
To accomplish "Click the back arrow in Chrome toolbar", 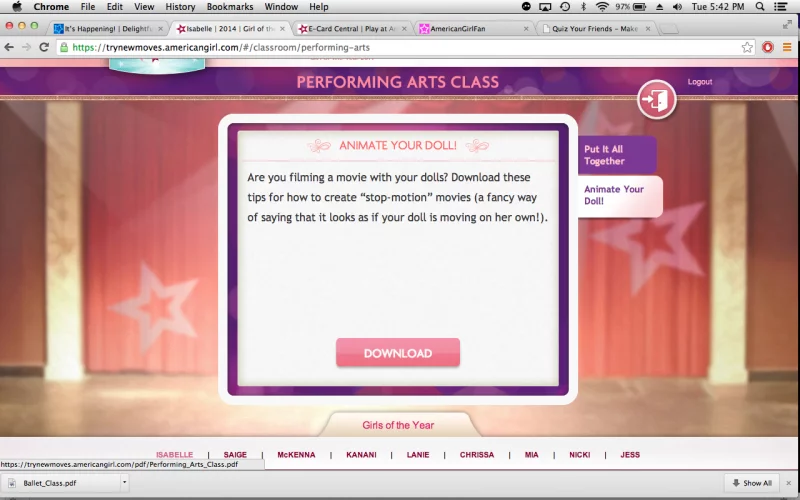I will click(9, 47).
